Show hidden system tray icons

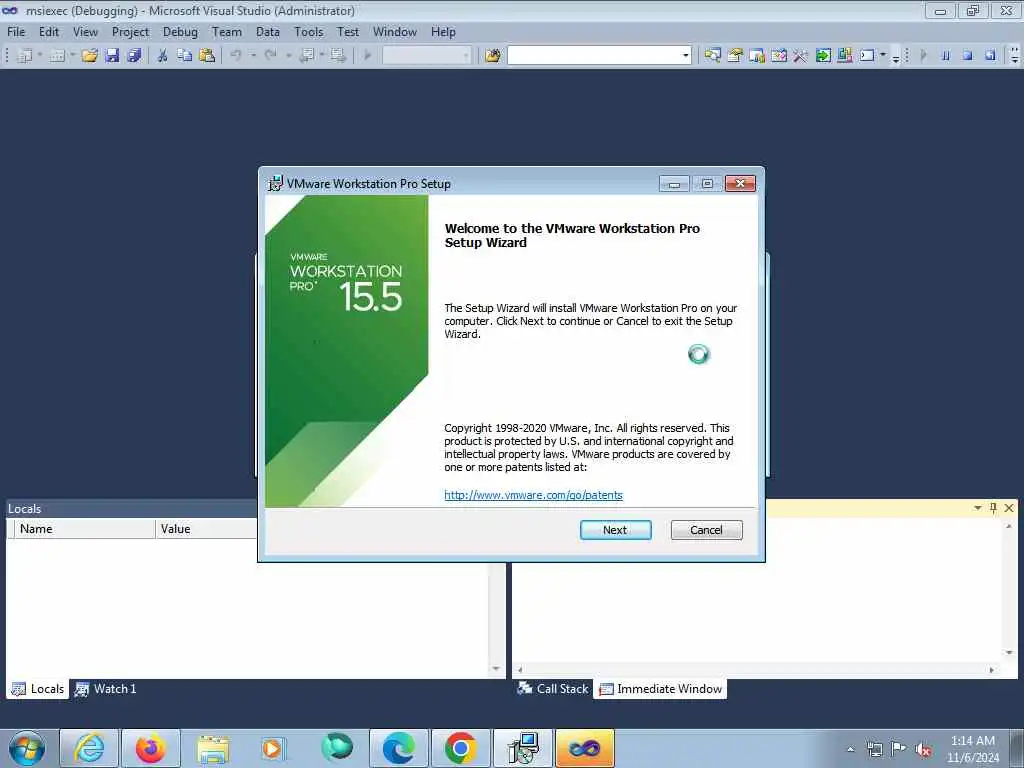click(850, 749)
